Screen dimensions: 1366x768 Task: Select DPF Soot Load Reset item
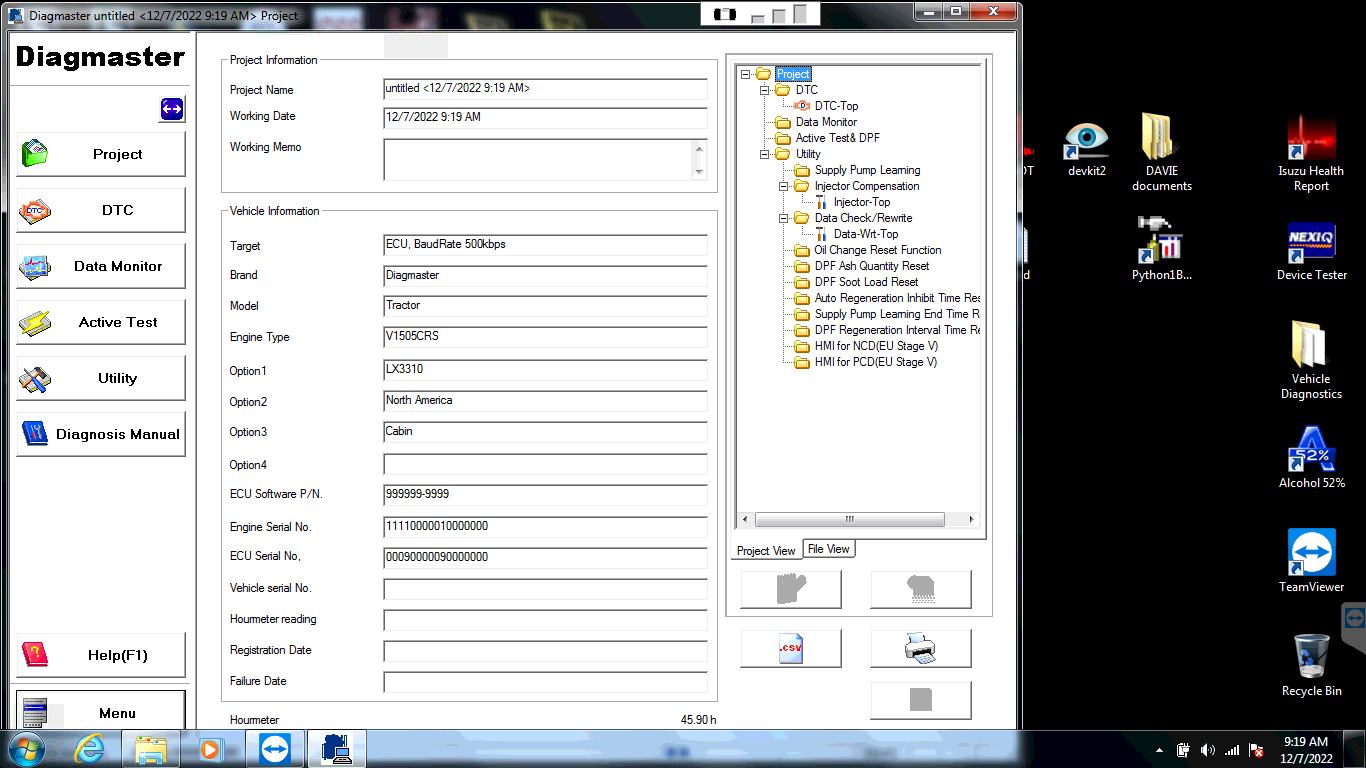tap(866, 282)
